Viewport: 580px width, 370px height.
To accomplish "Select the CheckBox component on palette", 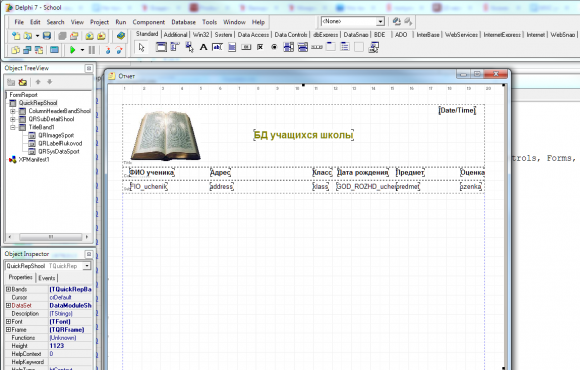I will tap(260, 47).
